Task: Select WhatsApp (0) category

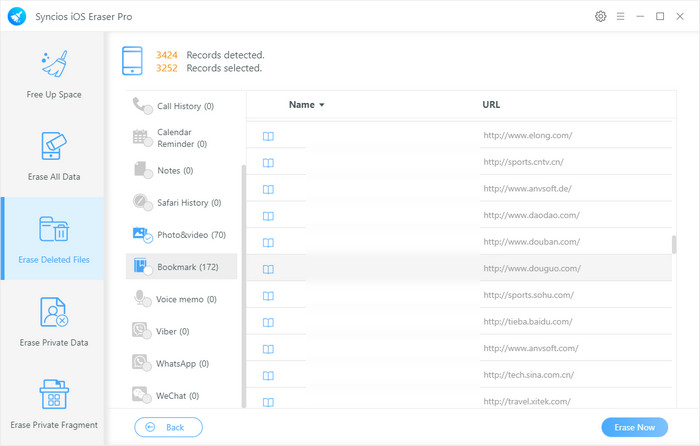Action: click(x=181, y=363)
